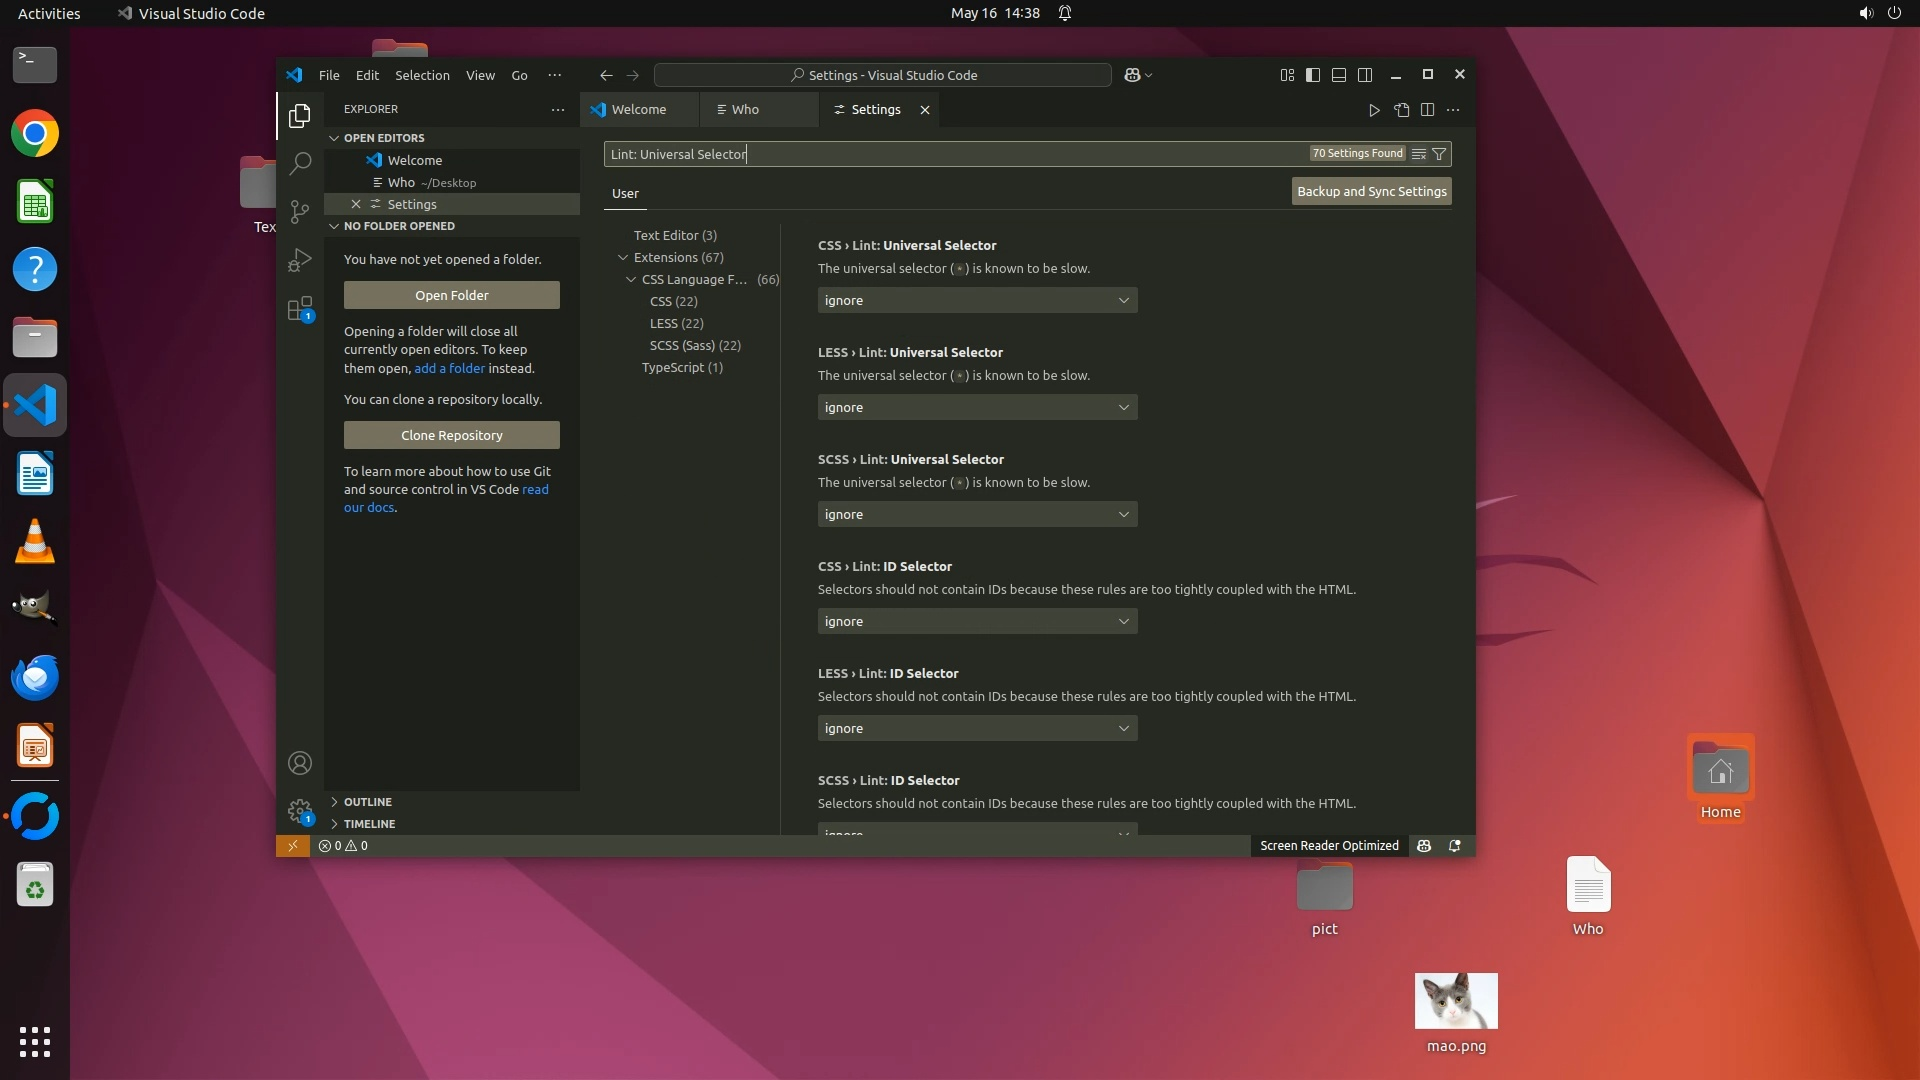Open the CSS Universal Selector dropdown
This screenshot has width=1920, height=1080.
click(x=977, y=301)
